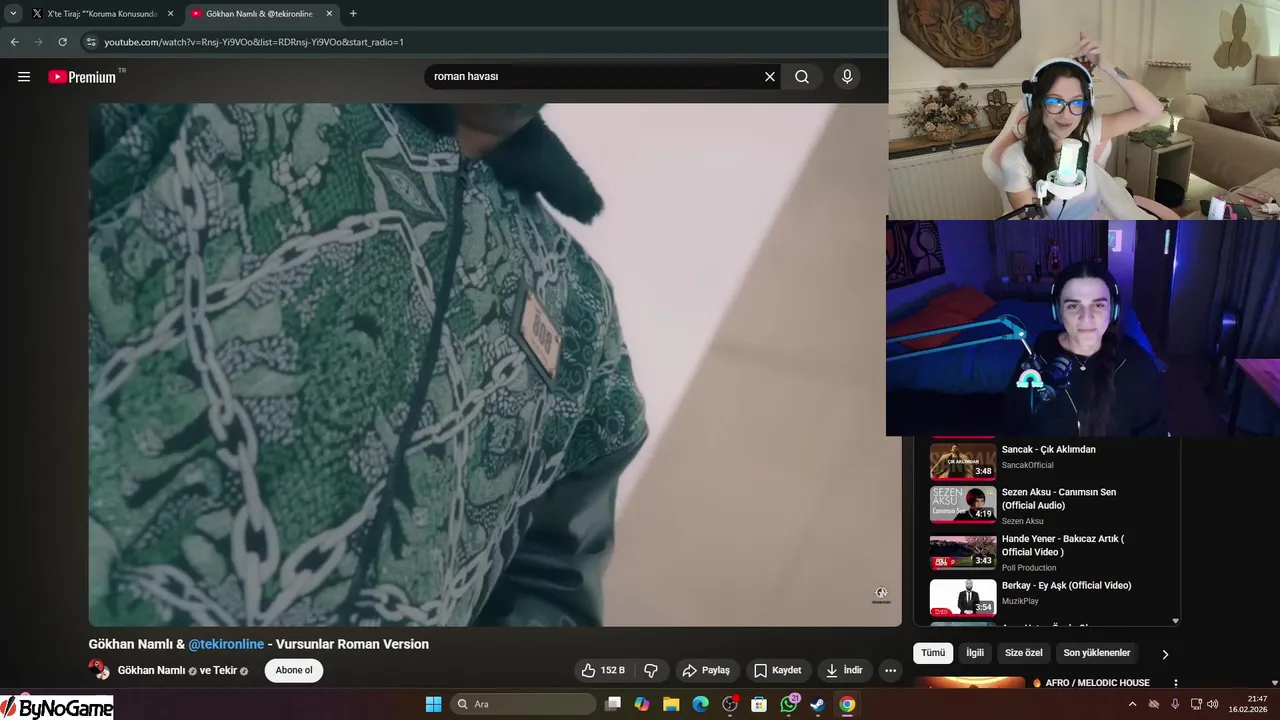The height and width of the screenshot is (720, 1280).
Task: Share the video via Paylaş
Action: coord(706,670)
